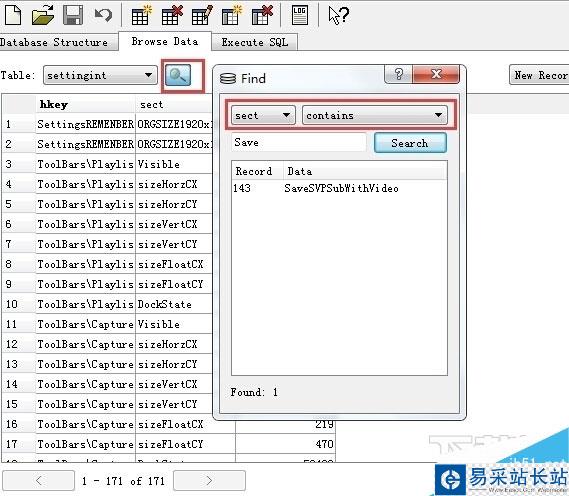
Task: Click the Data column header in Find
Action: [365, 171]
